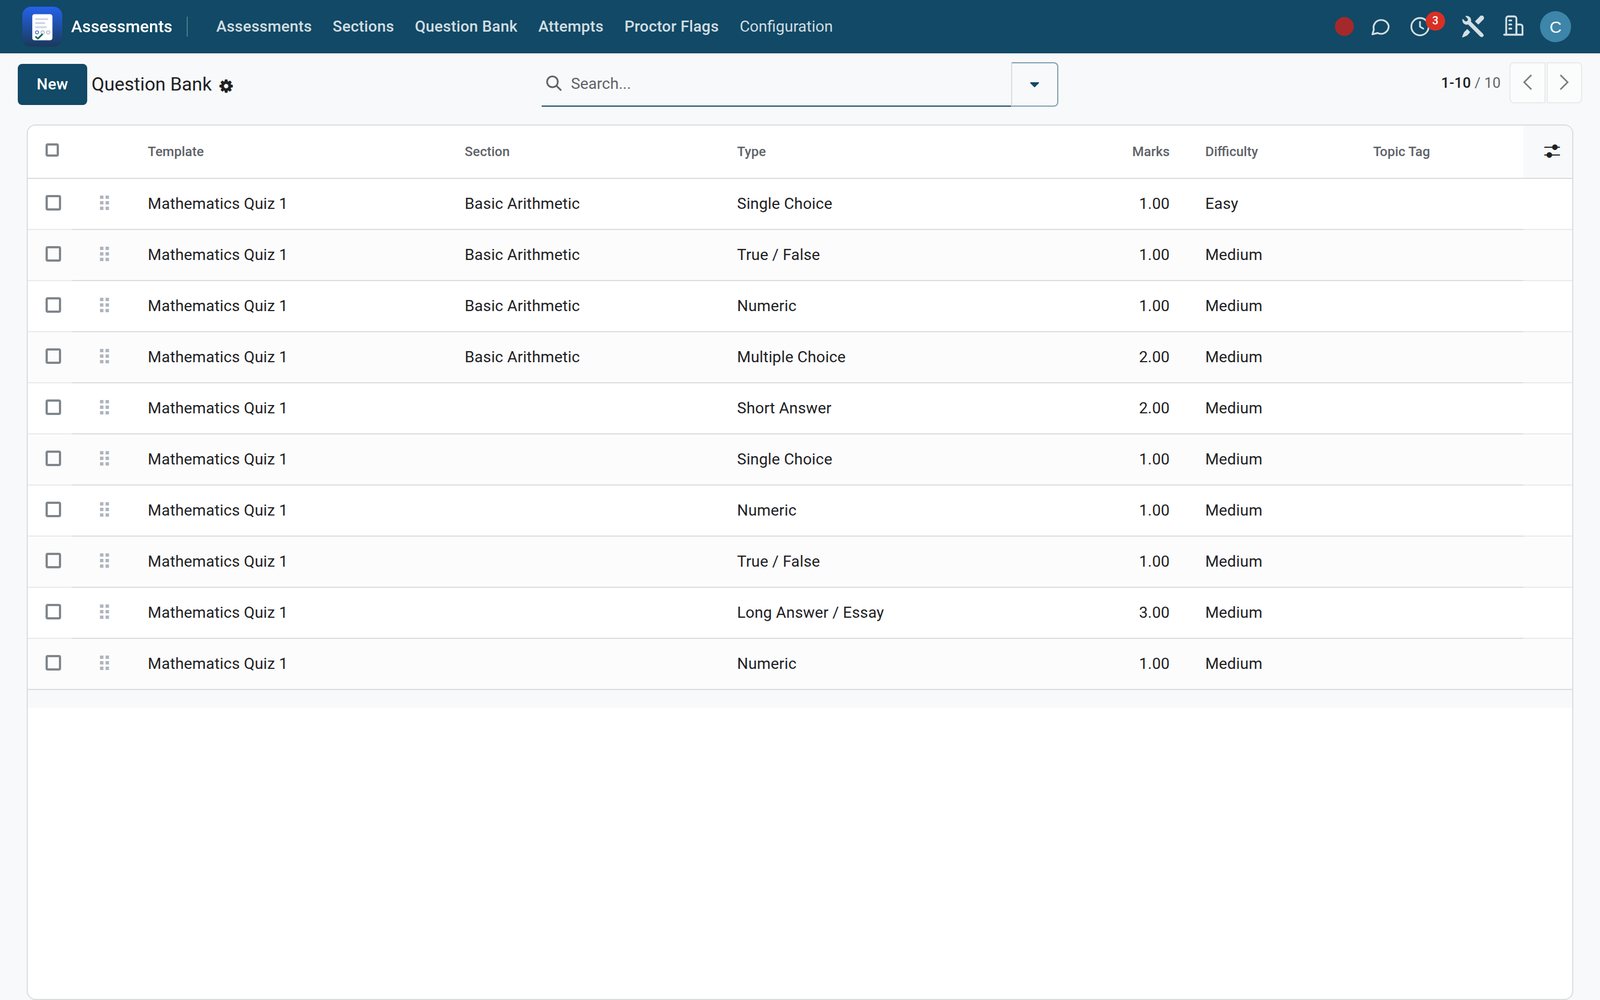Sort by the Difficulty column header

[x=1231, y=152]
